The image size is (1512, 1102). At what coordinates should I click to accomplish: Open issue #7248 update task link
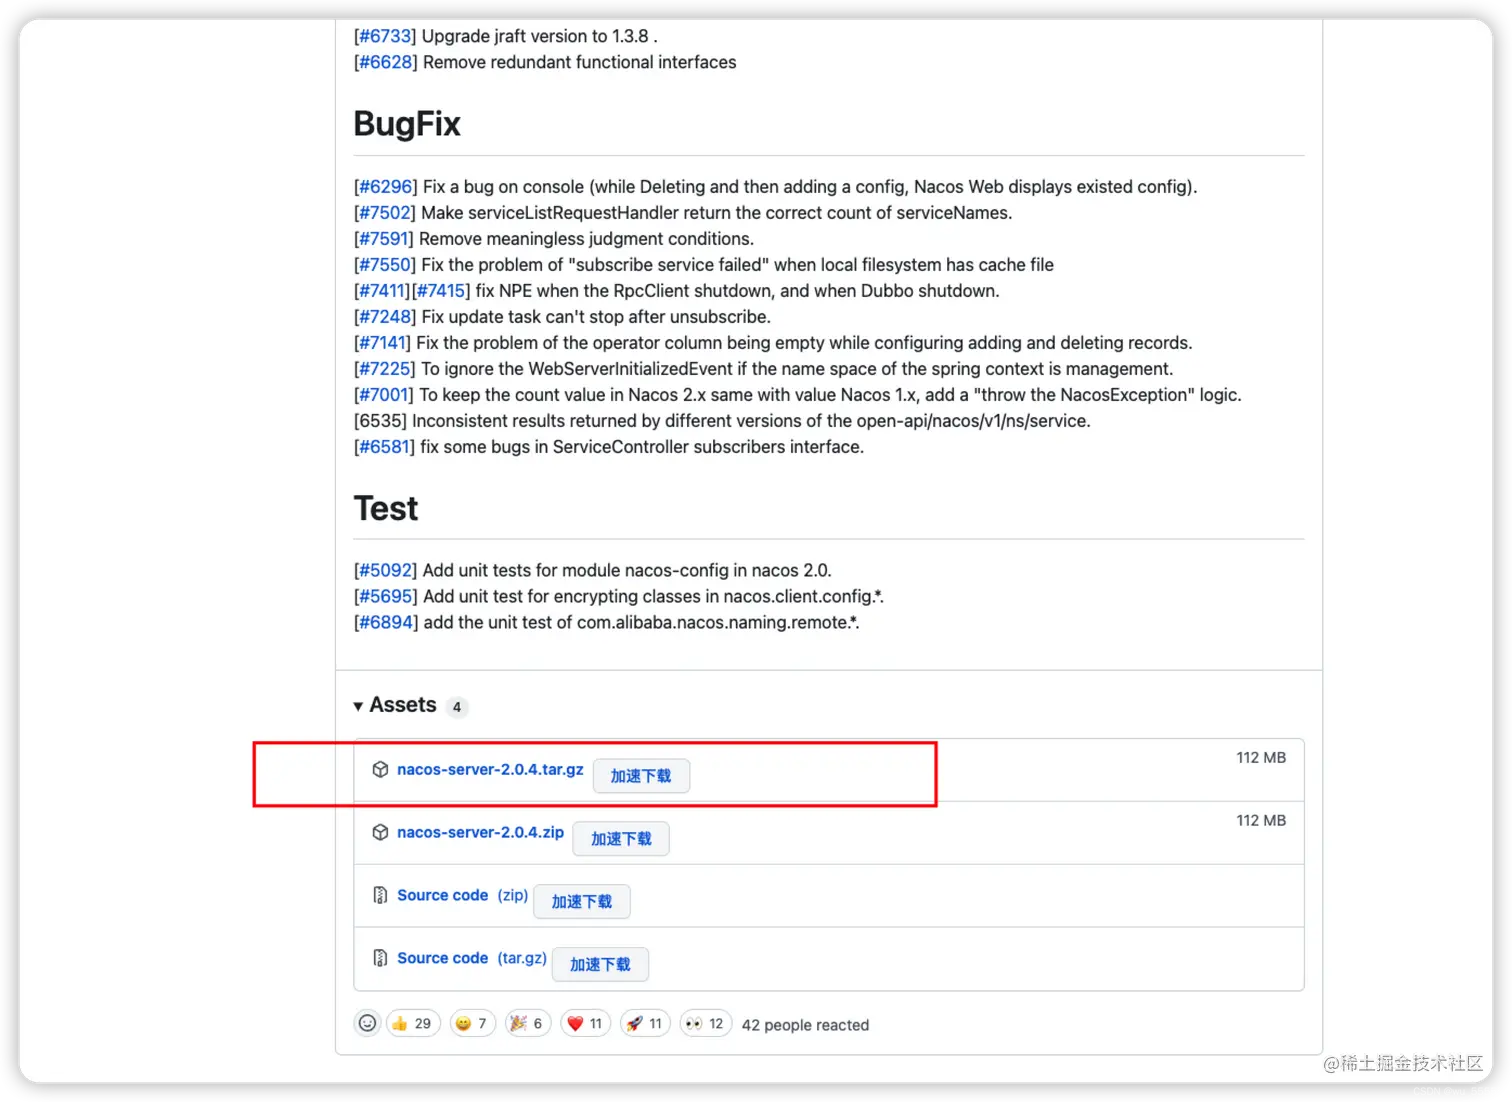pos(385,317)
